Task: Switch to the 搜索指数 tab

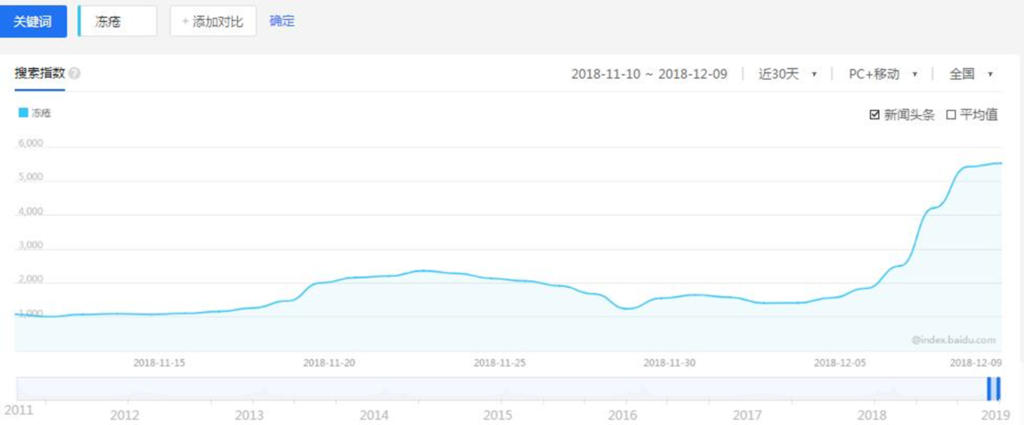Action: [40, 73]
